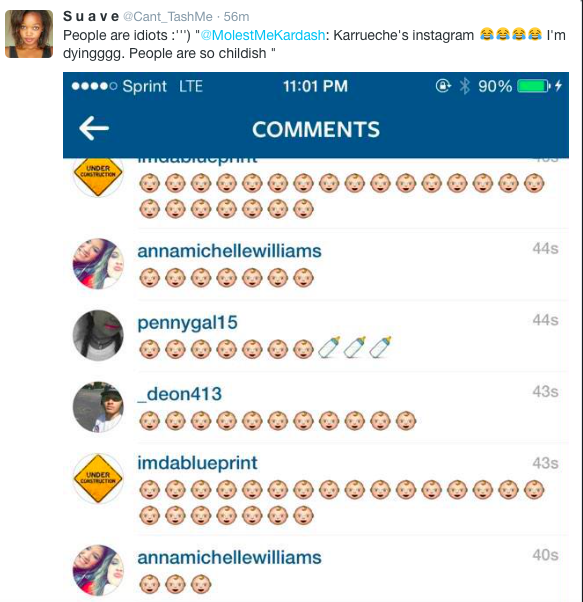Open the imdablueprint username posted 43s ago
This screenshot has height=602, width=583.
pos(197,463)
